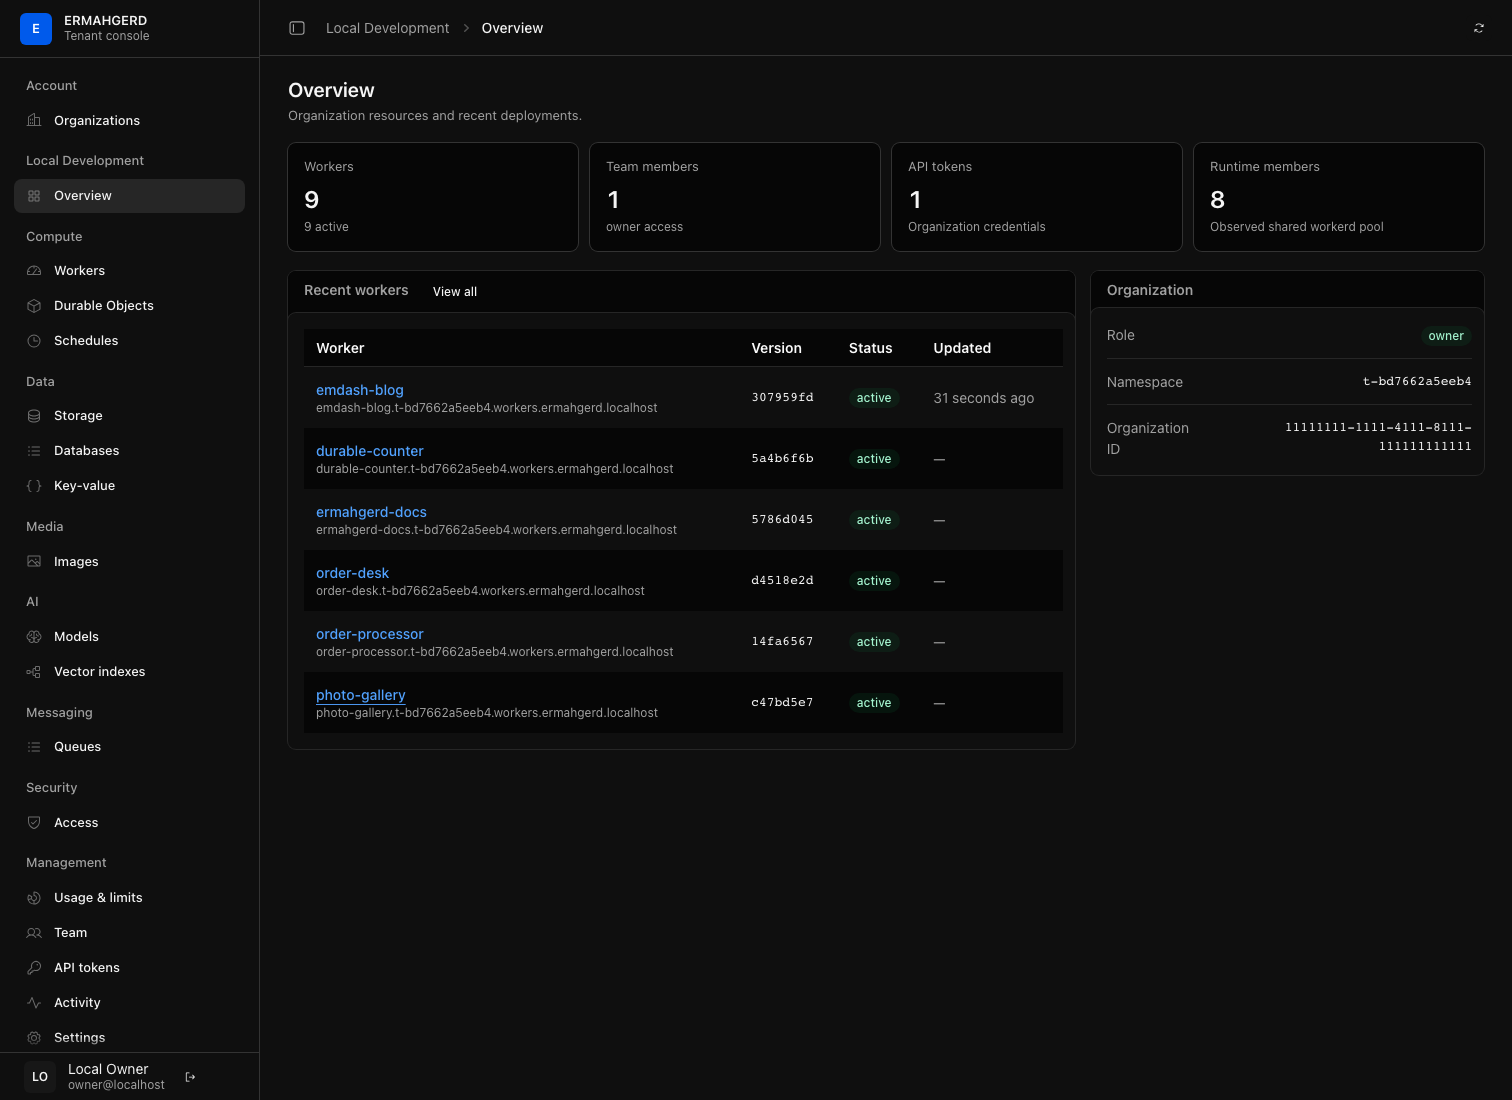Click the Activity pulse icon
This screenshot has height=1100, width=1512.
pos(34,1003)
